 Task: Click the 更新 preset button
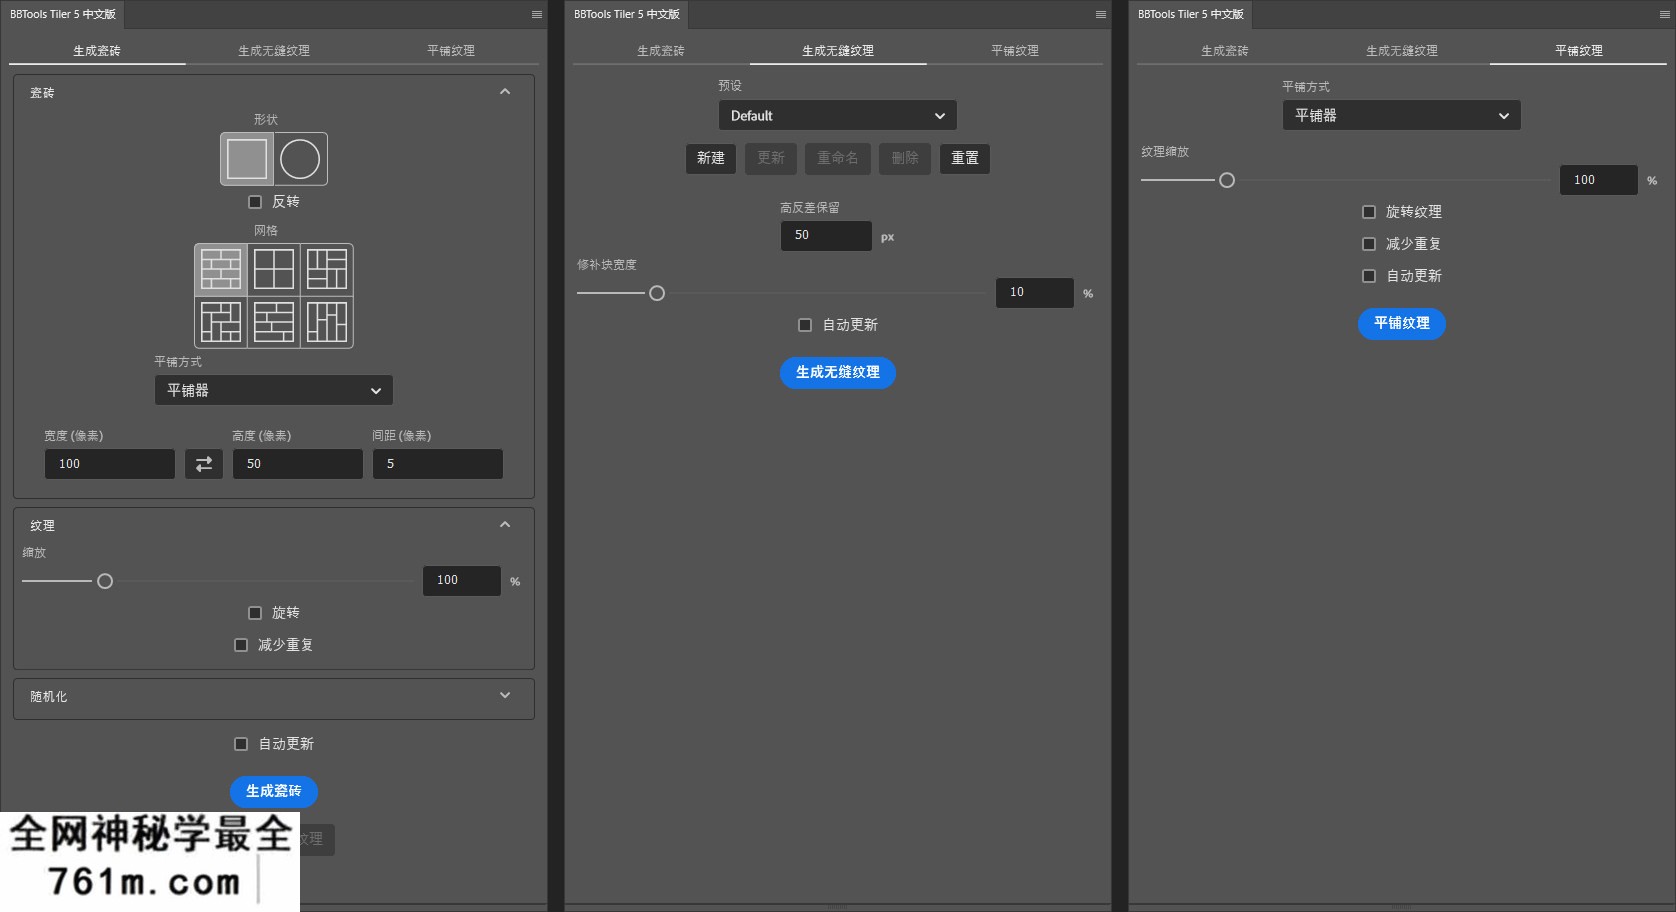[x=771, y=158]
